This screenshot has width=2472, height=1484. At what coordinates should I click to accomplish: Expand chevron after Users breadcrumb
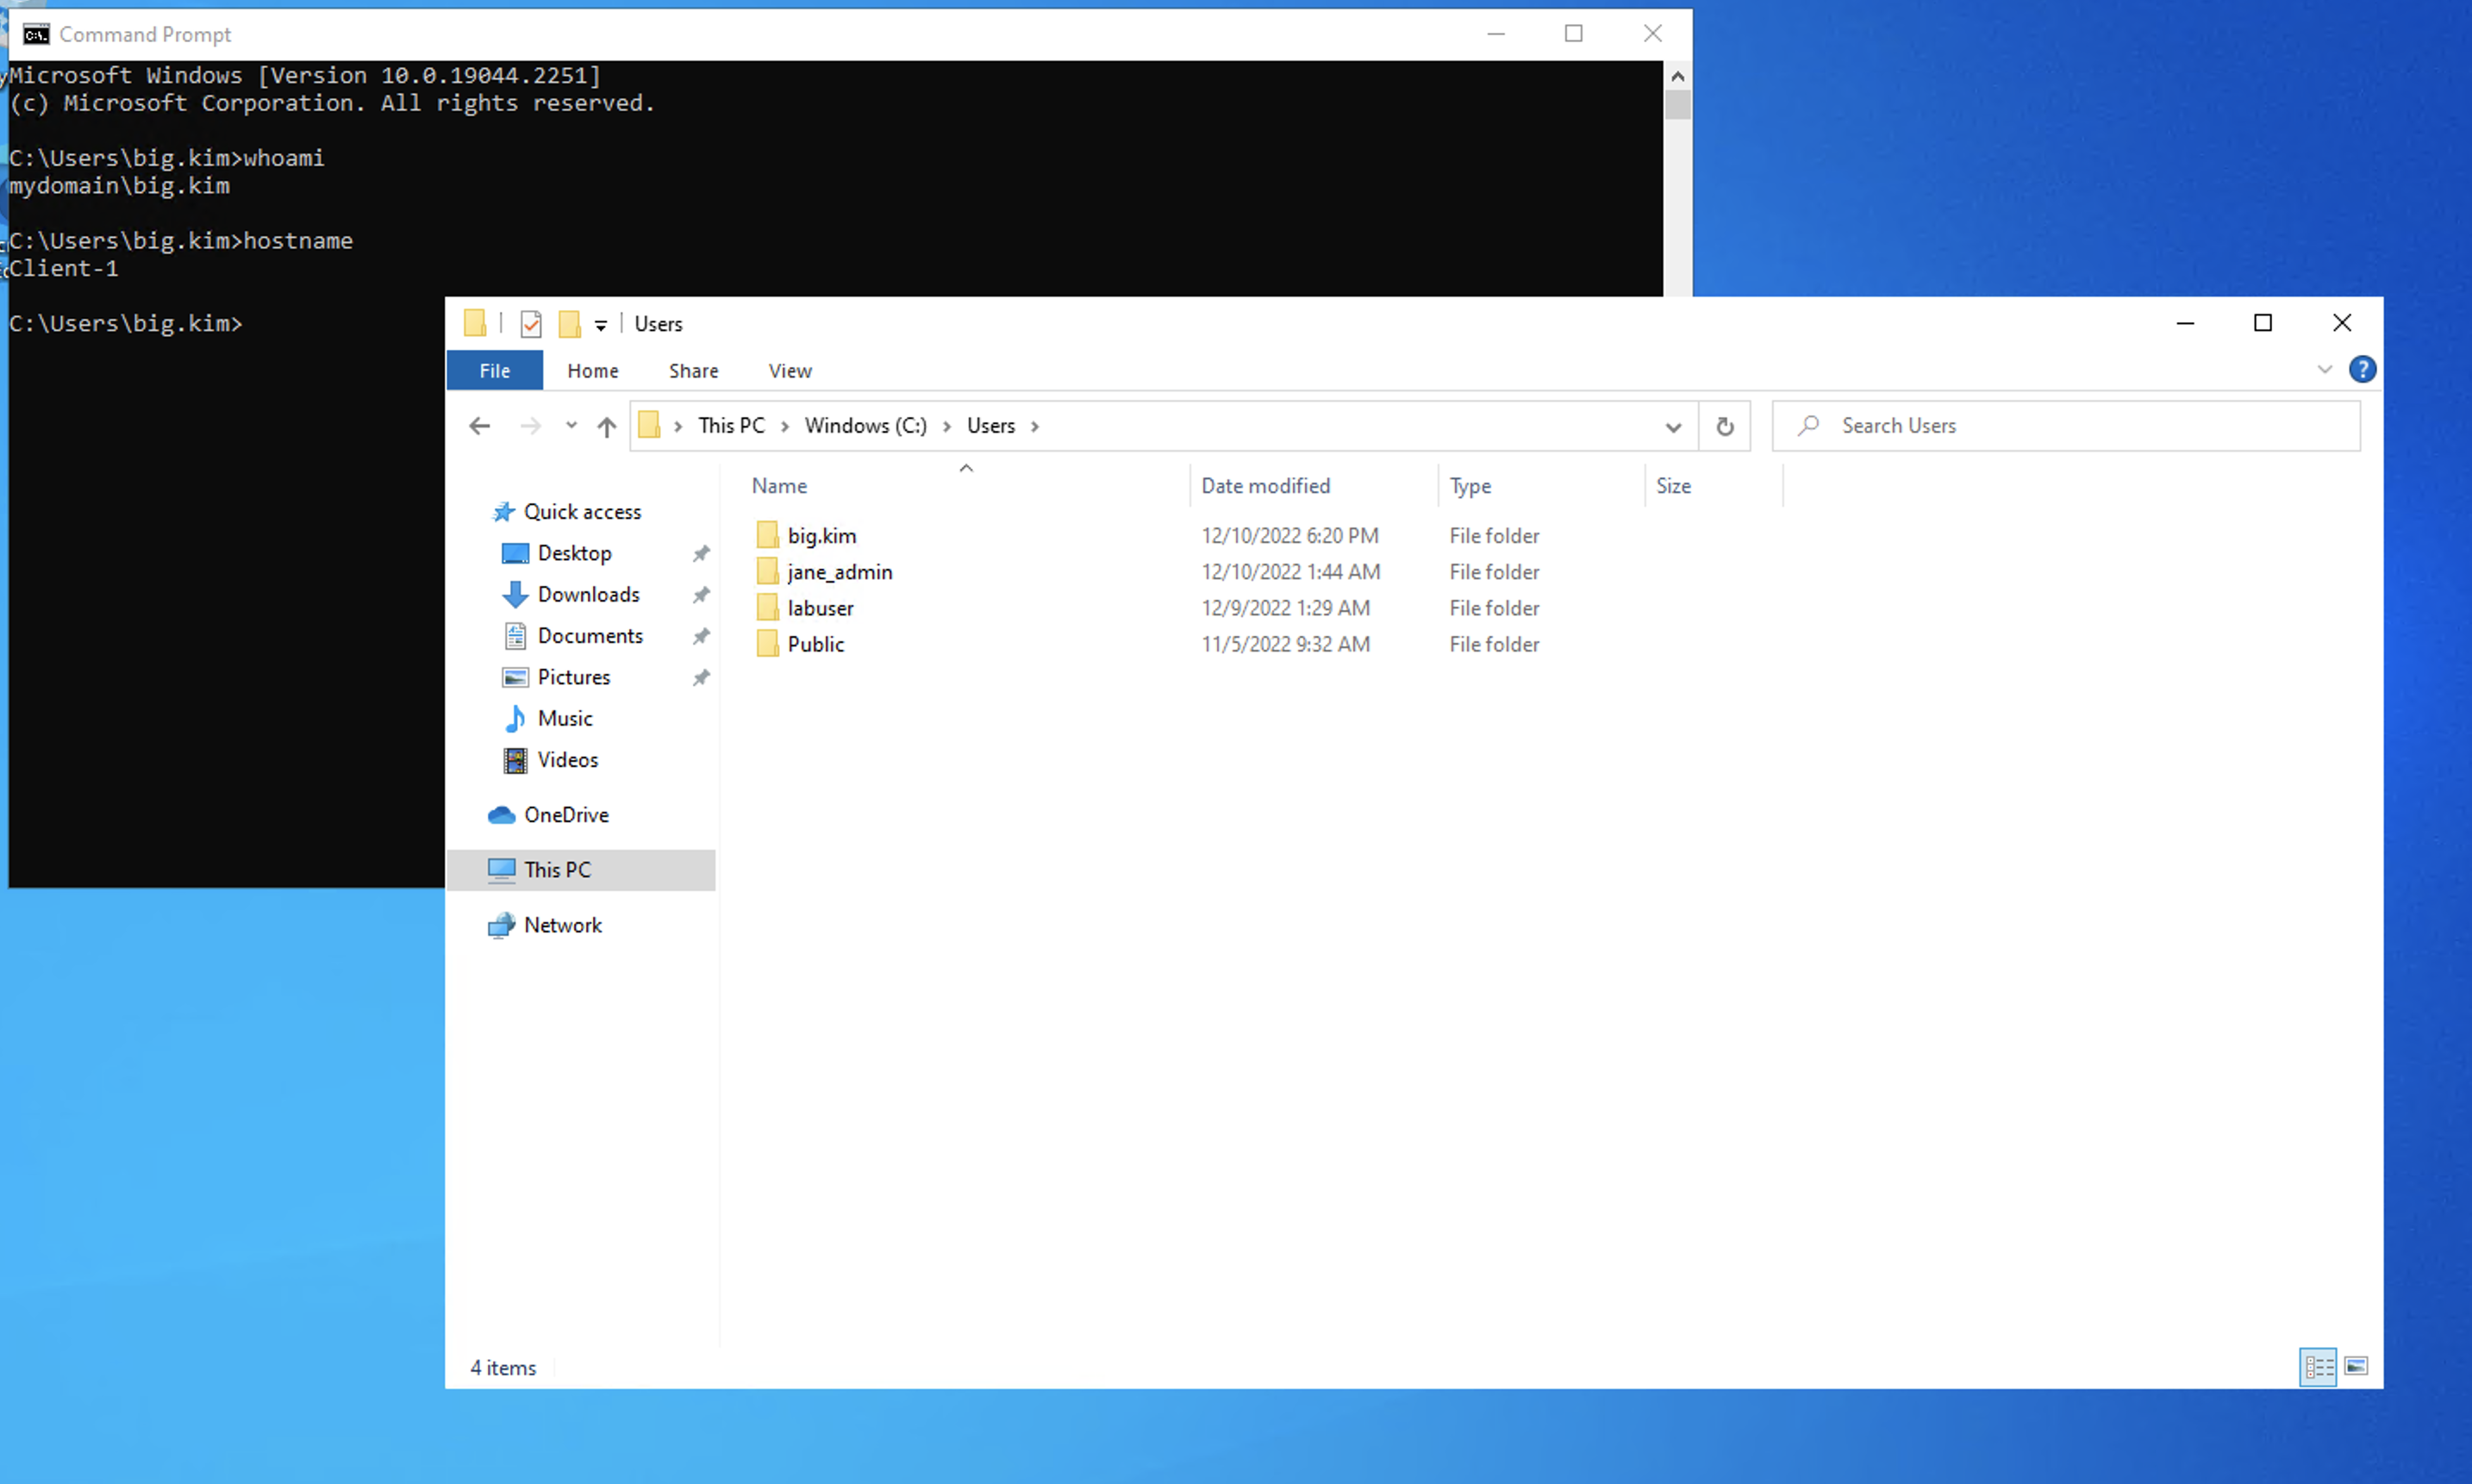(1035, 426)
